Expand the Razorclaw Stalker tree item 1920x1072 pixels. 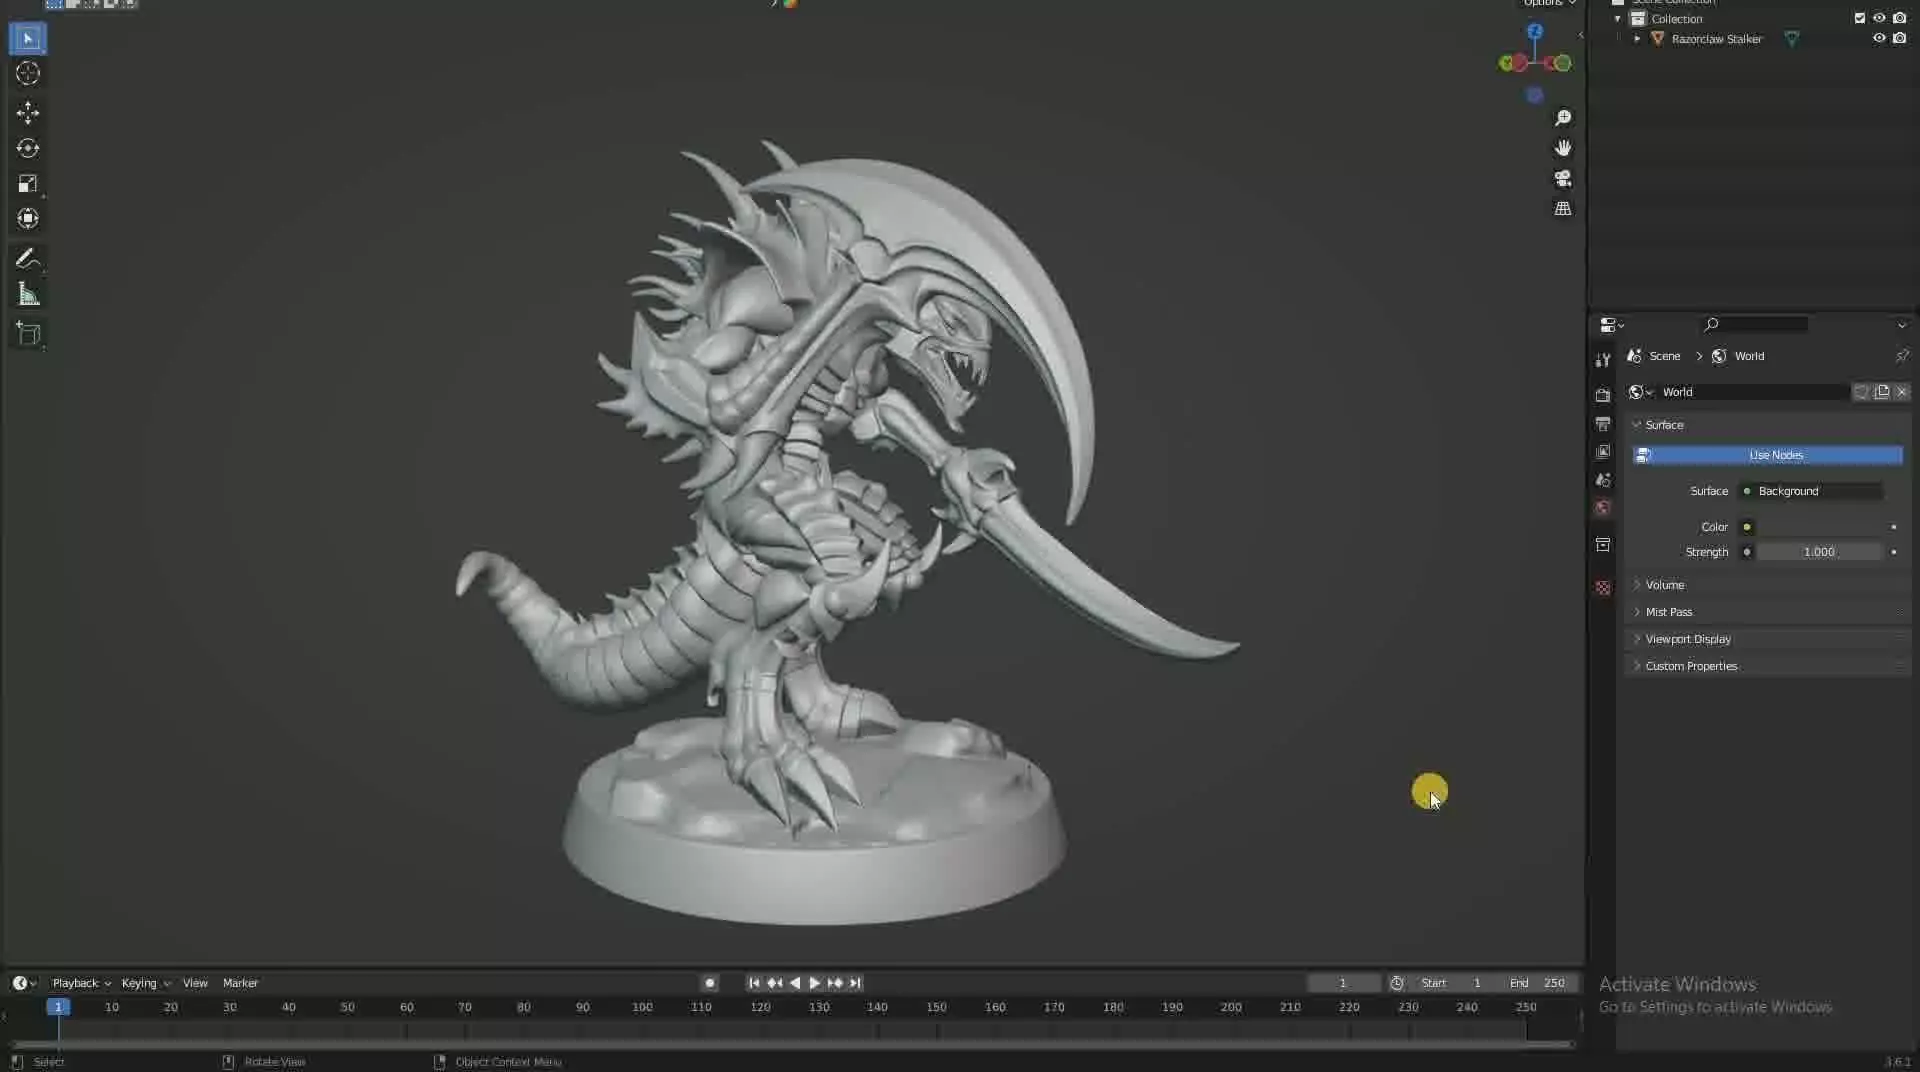1637,39
